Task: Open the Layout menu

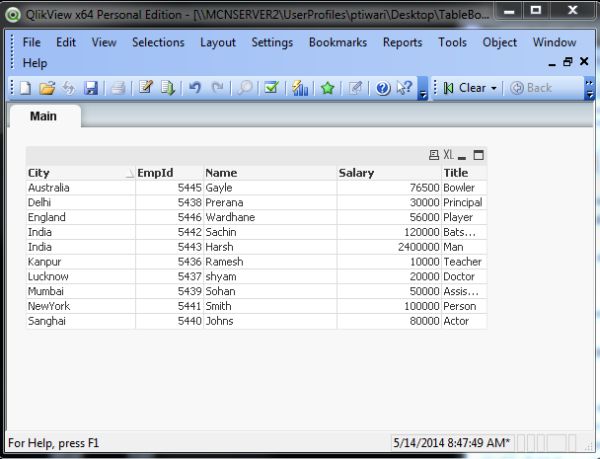Action: click(x=218, y=42)
